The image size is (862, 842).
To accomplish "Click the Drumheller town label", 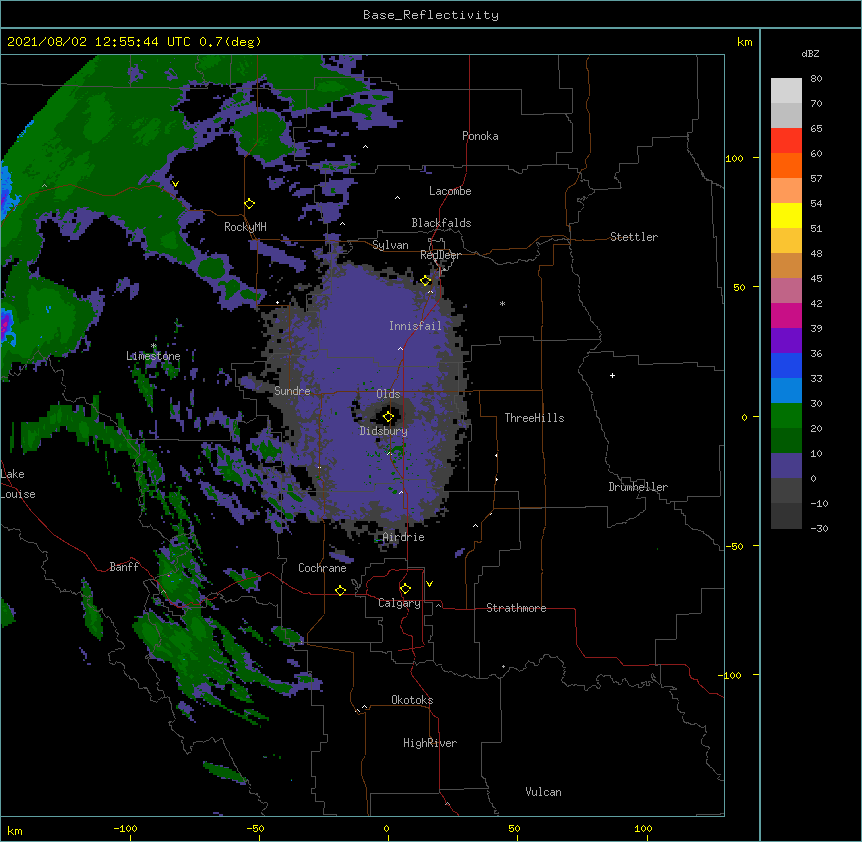I will 638,487.
